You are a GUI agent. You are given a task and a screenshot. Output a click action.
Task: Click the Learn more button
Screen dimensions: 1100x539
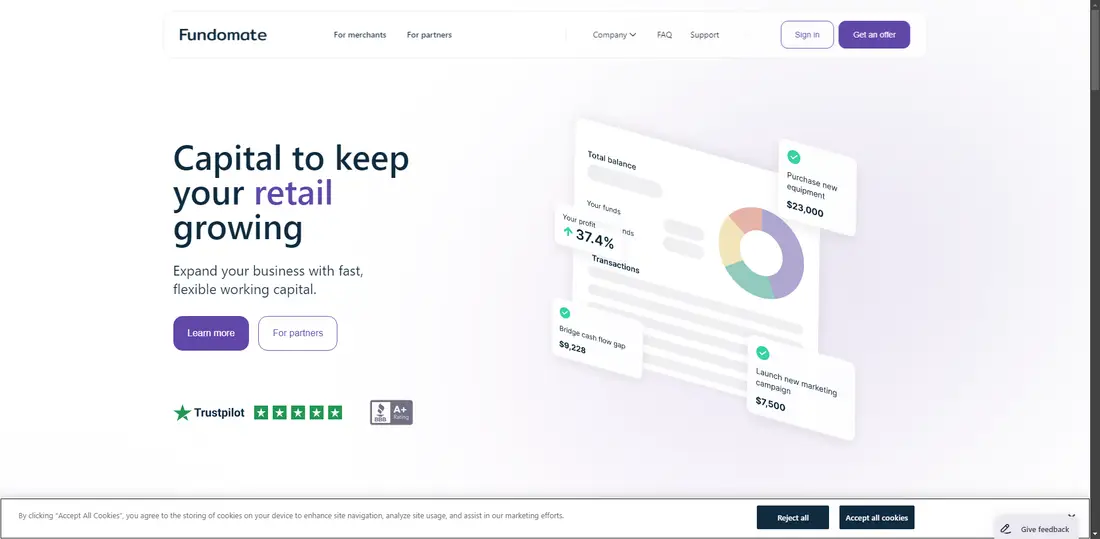point(211,333)
